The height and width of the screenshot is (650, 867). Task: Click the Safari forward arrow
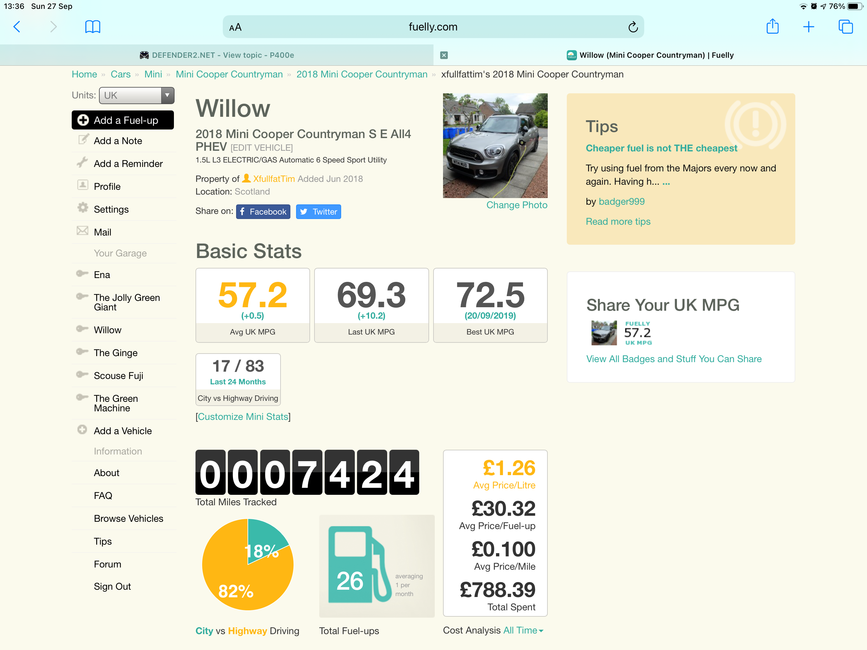click(53, 27)
